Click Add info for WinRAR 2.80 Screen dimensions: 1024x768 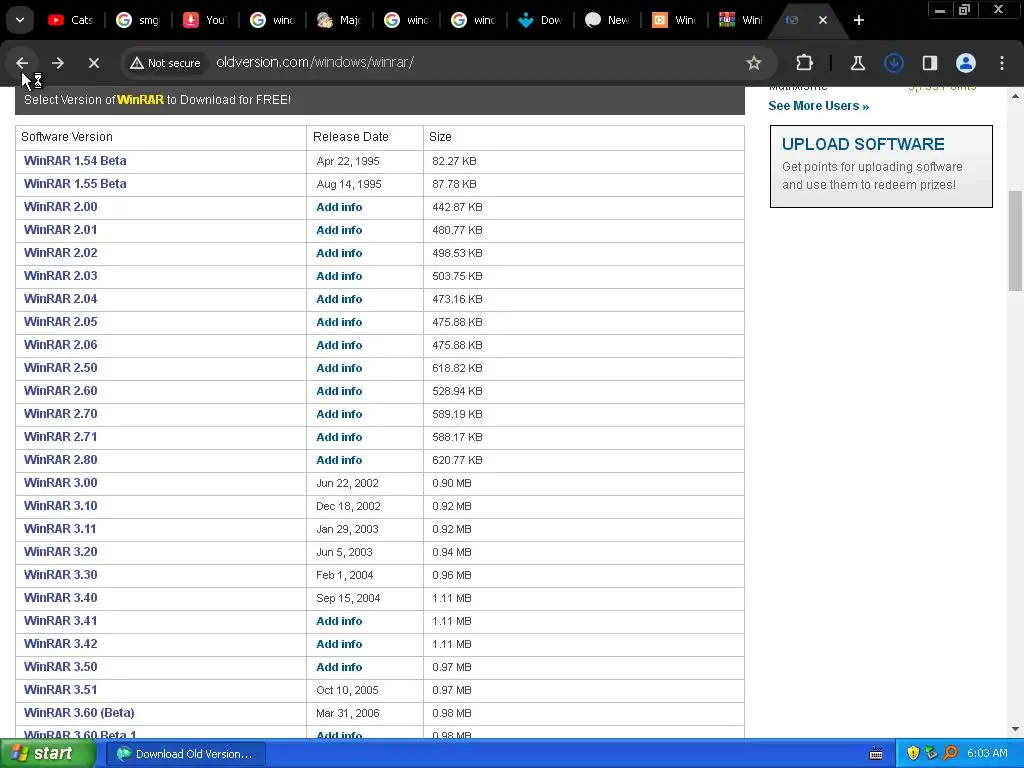click(339, 460)
